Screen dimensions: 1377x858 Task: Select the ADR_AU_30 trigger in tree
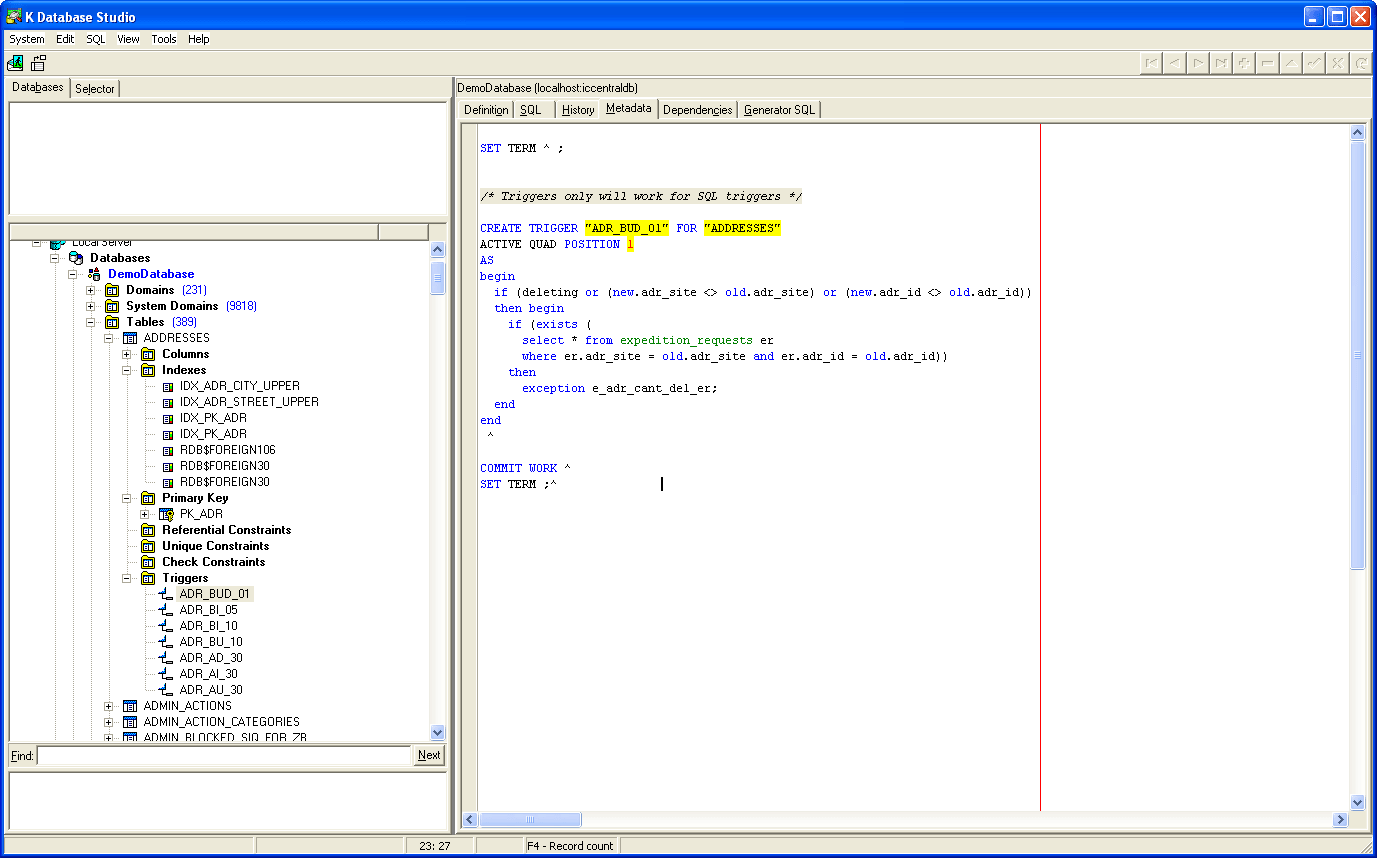[x=211, y=690]
